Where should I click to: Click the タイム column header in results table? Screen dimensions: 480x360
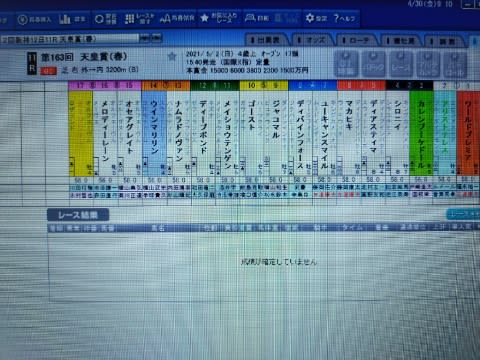353,228
